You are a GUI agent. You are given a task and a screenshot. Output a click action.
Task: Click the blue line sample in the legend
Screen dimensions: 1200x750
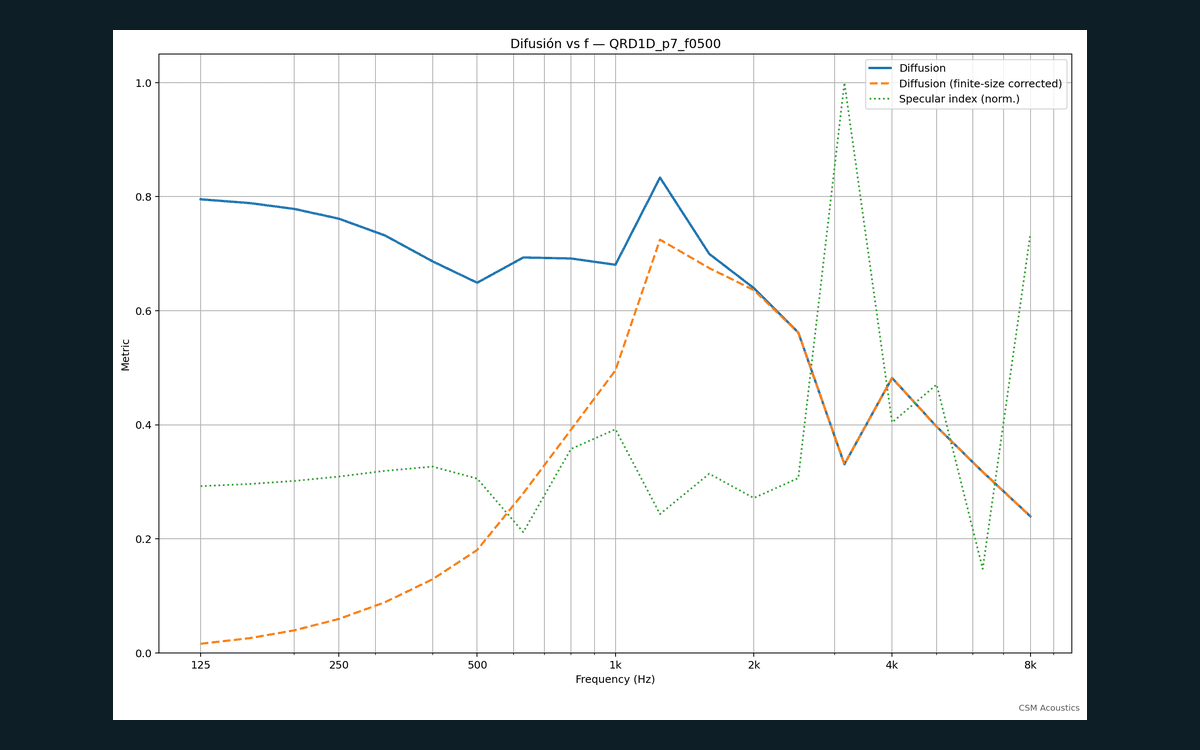click(x=881, y=68)
